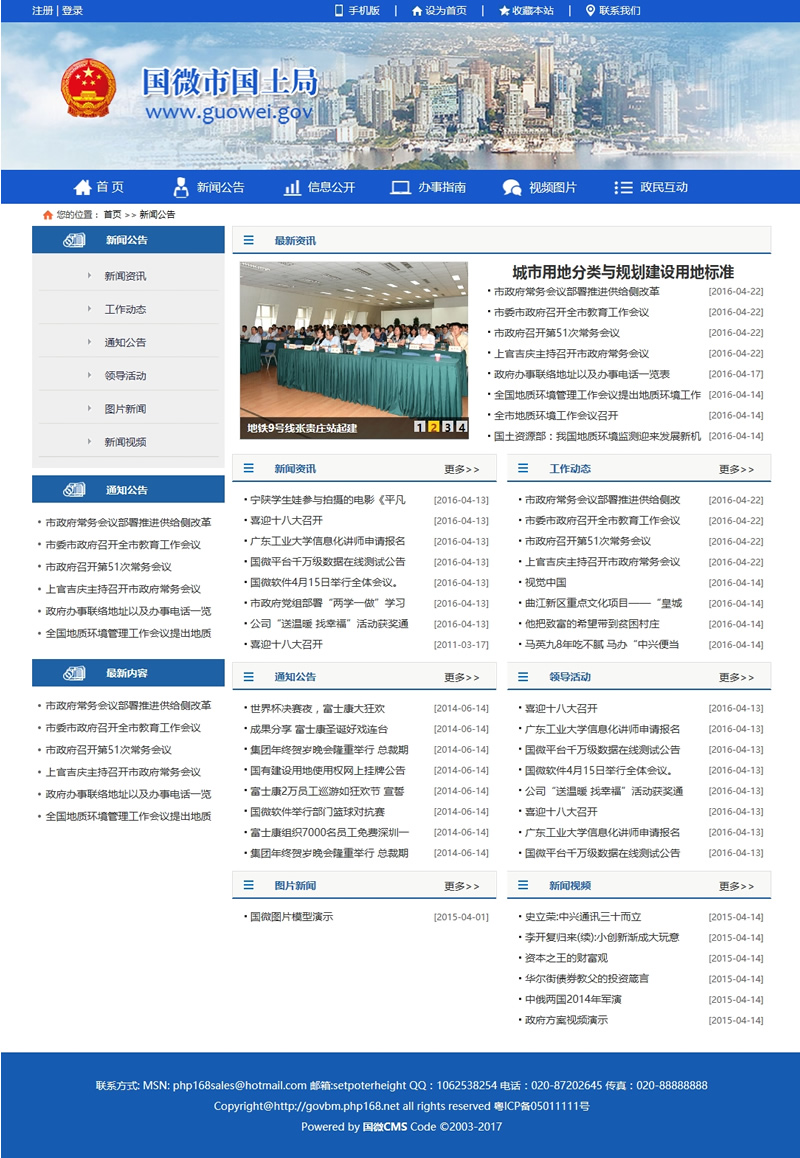This screenshot has width=800, height=1158.
Task: Click the menu icon beside 最新资讯 header
Action: [x=249, y=240]
